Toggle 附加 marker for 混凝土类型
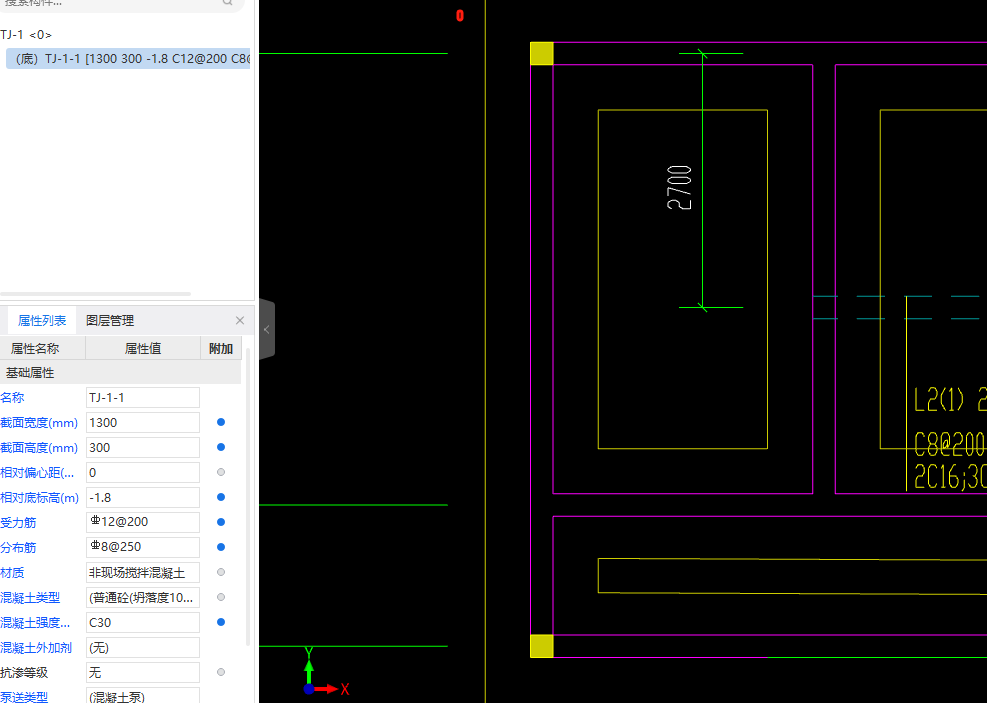987x703 pixels. click(221, 597)
